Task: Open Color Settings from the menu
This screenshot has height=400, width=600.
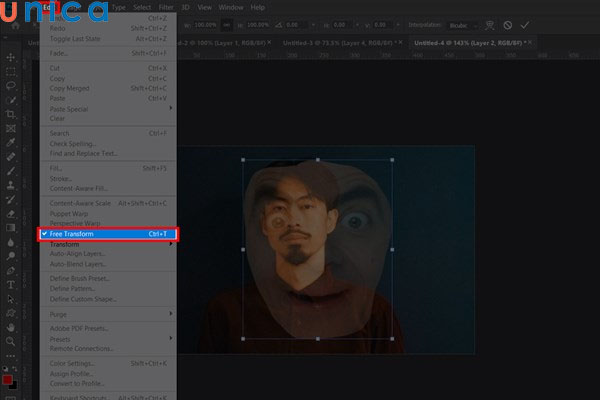Action: 108,363
